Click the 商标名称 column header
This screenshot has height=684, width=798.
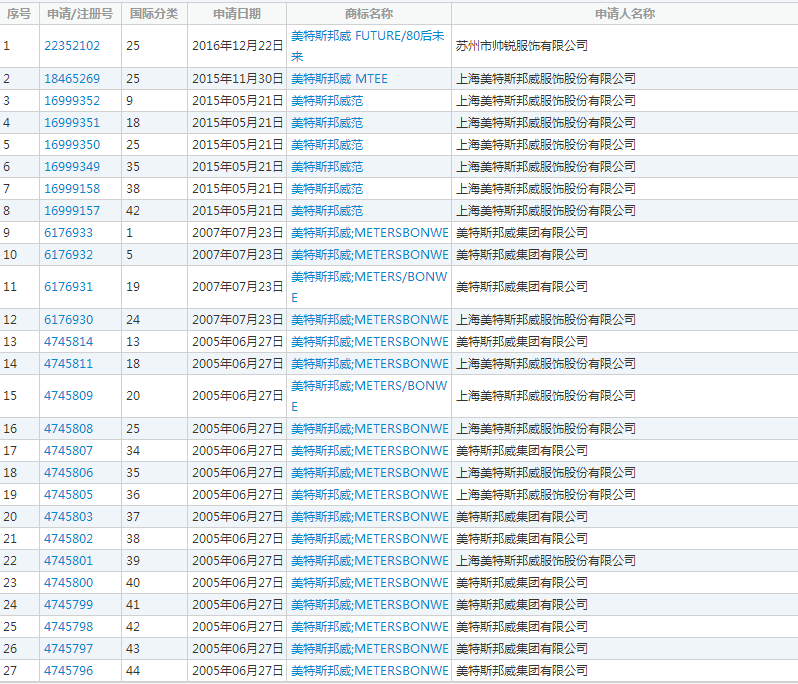point(368,14)
